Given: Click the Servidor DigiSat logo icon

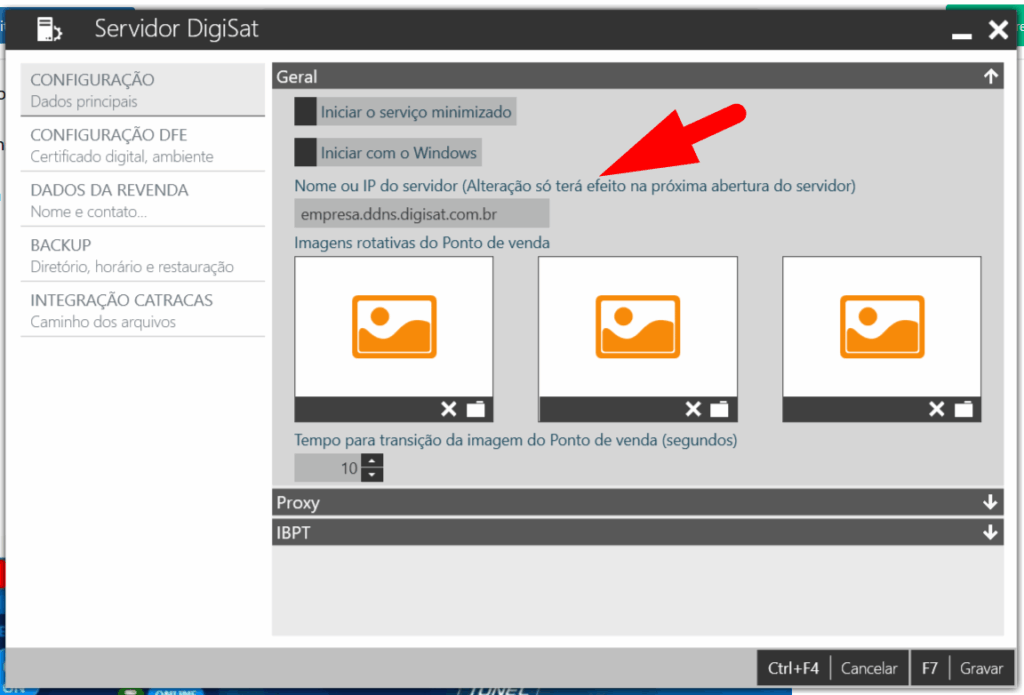Looking at the screenshot, I should pyautogui.click(x=49, y=29).
